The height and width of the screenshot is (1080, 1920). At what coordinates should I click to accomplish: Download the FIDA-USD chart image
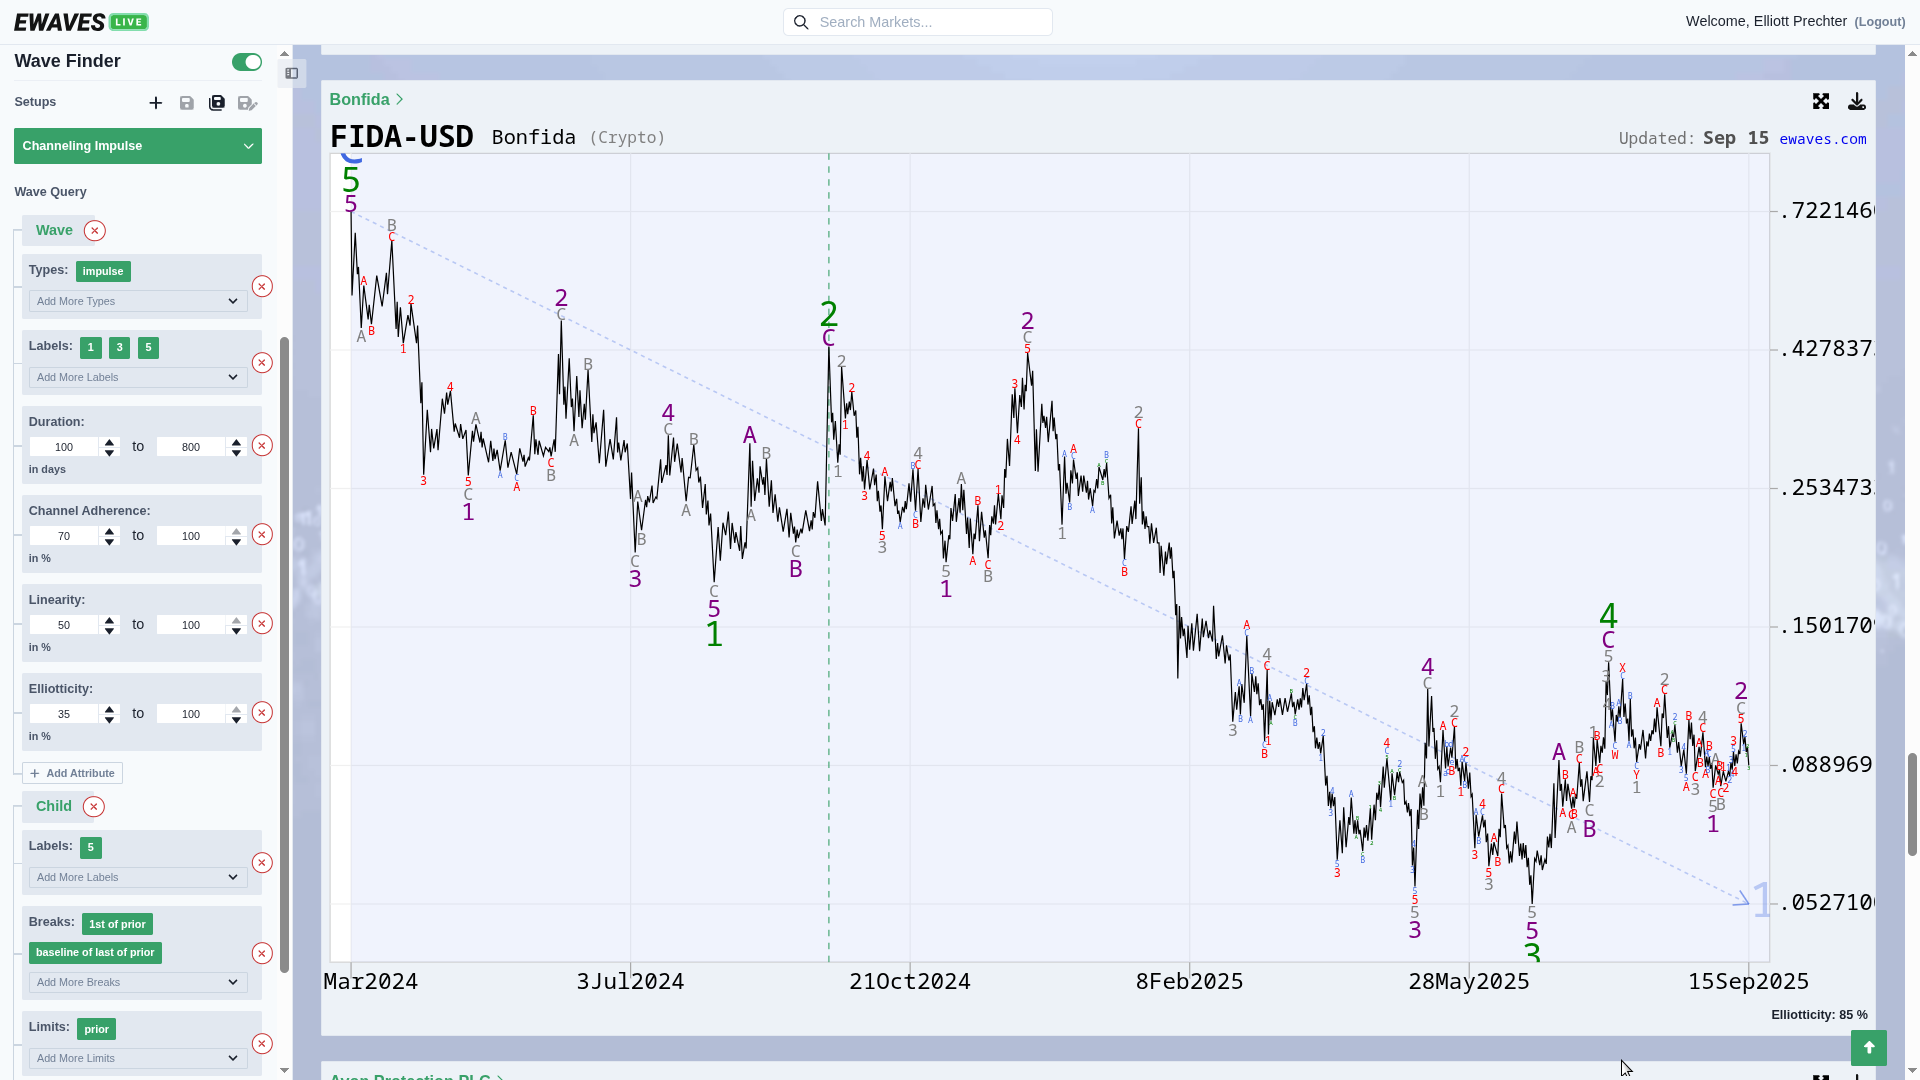tap(1857, 102)
